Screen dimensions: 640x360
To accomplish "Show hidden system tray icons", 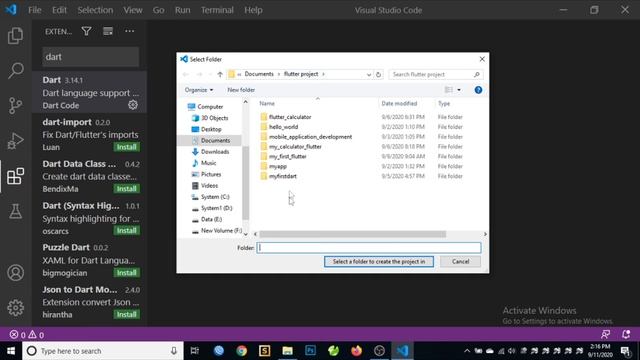I will click(x=467, y=351).
